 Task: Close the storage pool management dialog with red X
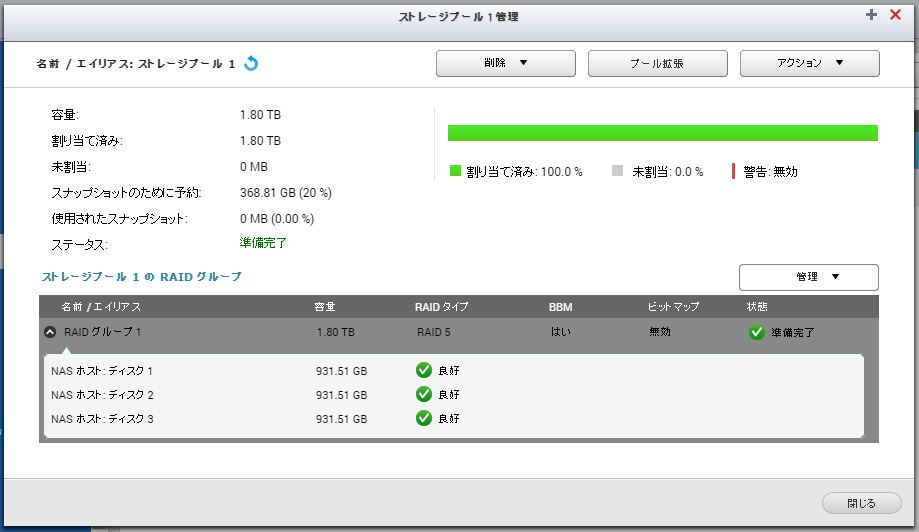896,15
